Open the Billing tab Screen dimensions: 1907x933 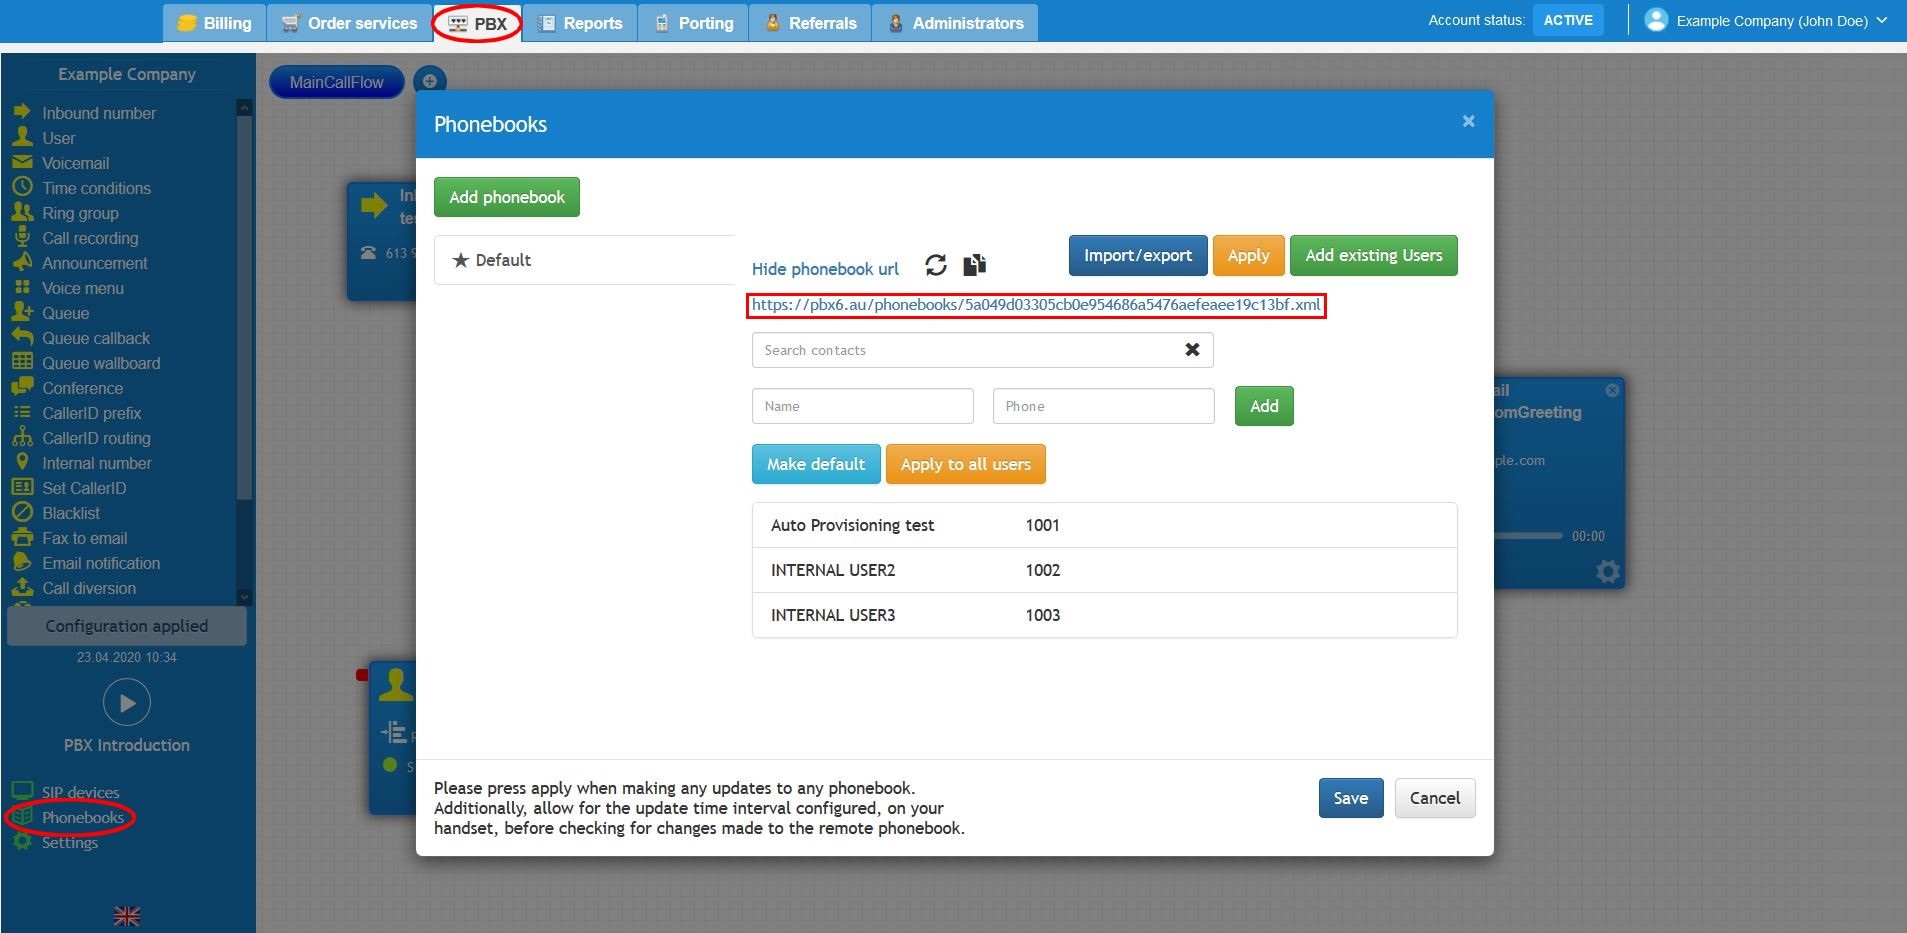(215, 23)
